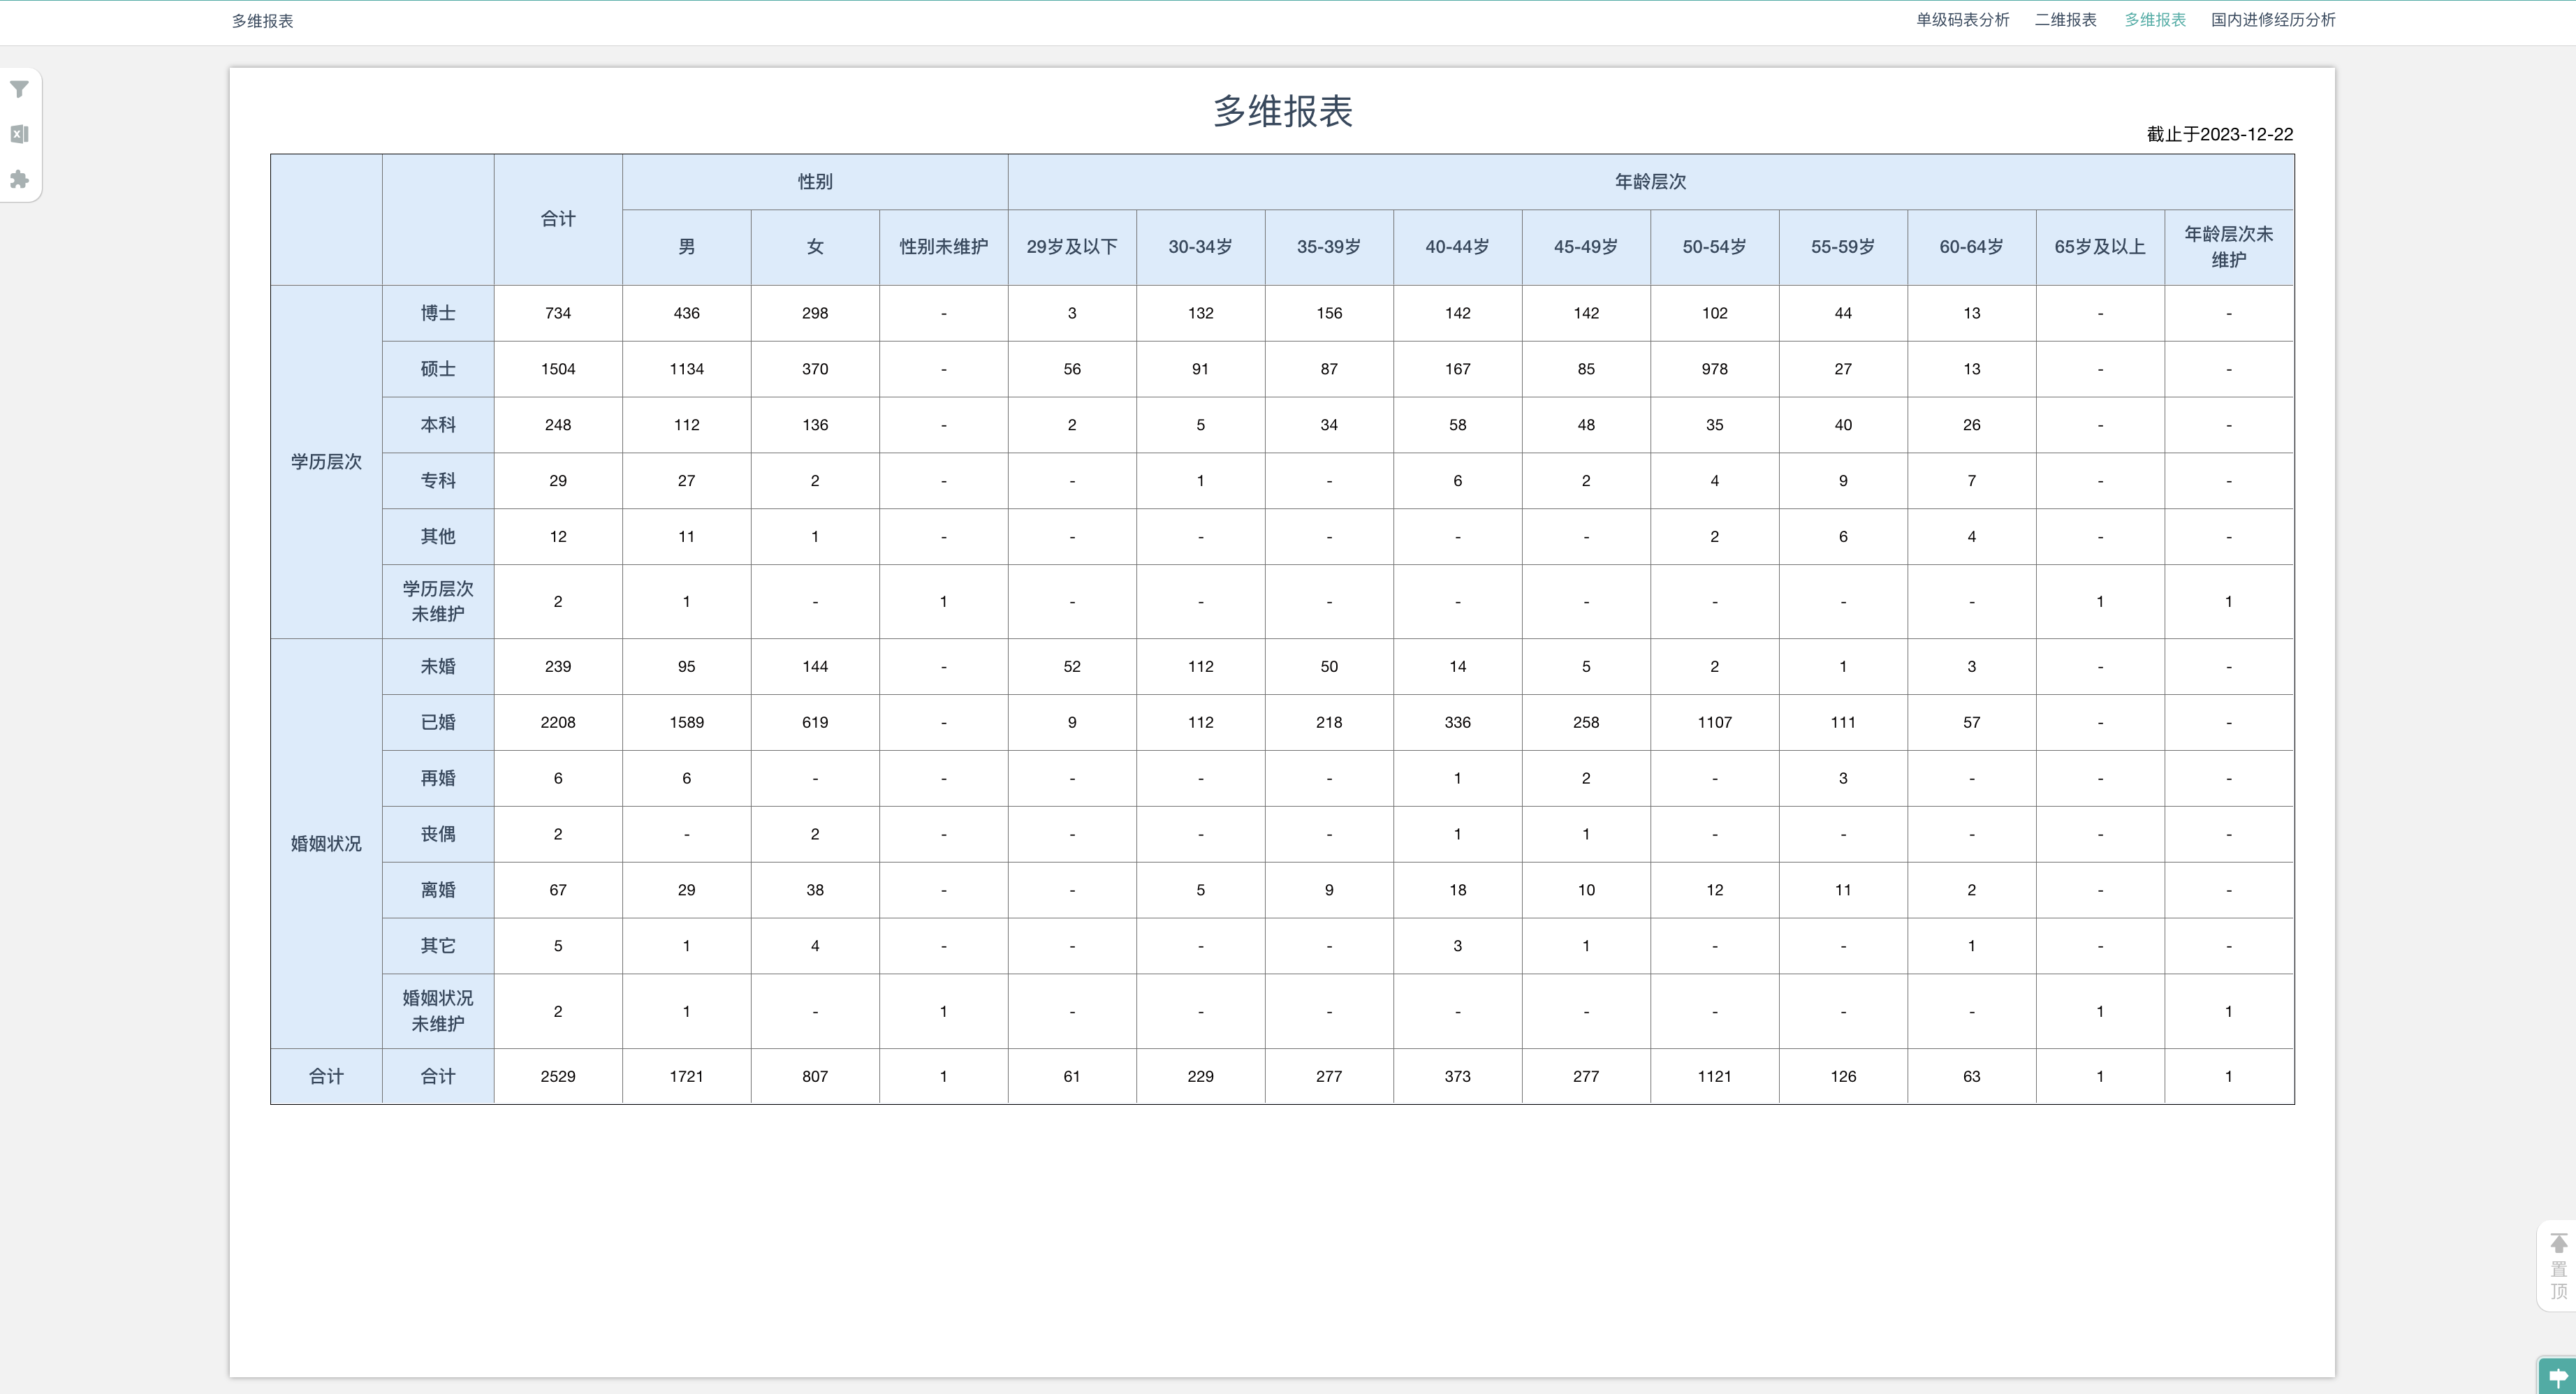Click the 学历层次 row group header
Screen dimensions: 2576x1394
coord(326,462)
